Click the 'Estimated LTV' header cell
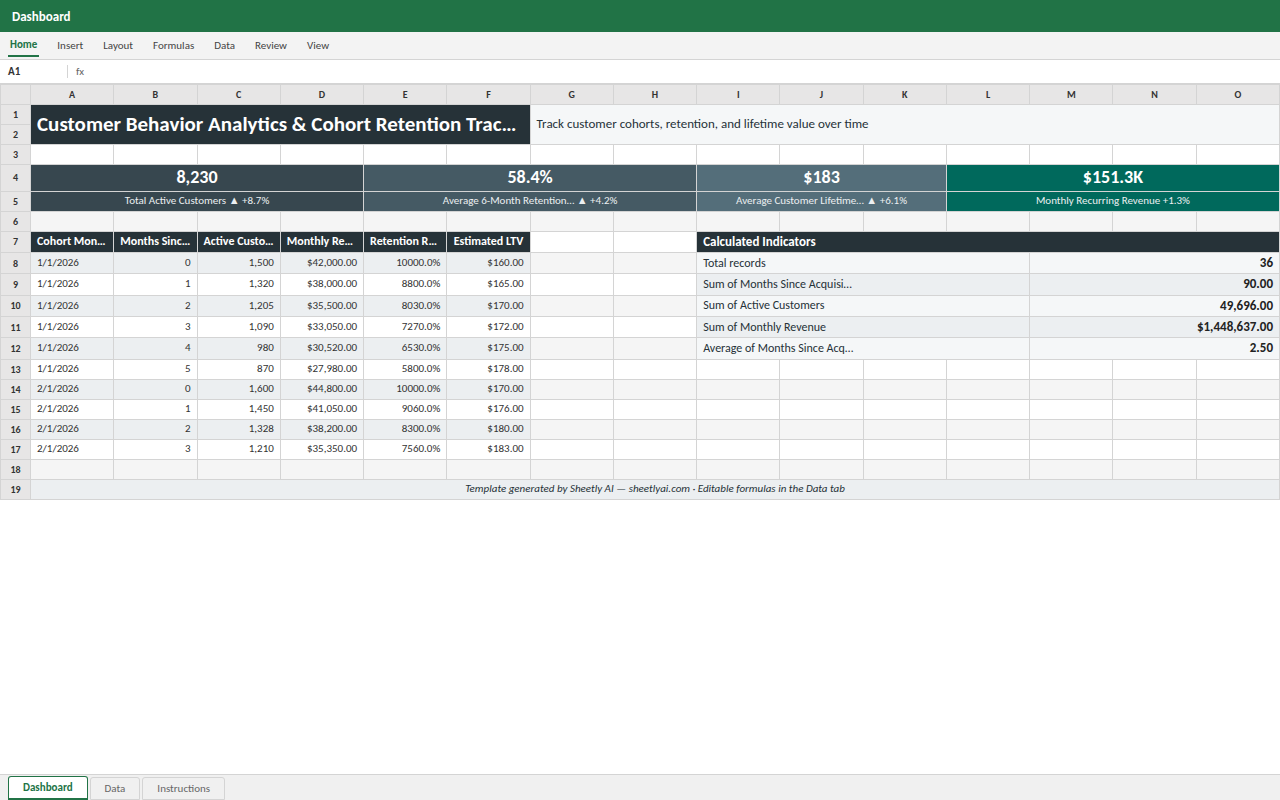The width and height of the screenshot is (1280, 800). (x=489, y=242)
